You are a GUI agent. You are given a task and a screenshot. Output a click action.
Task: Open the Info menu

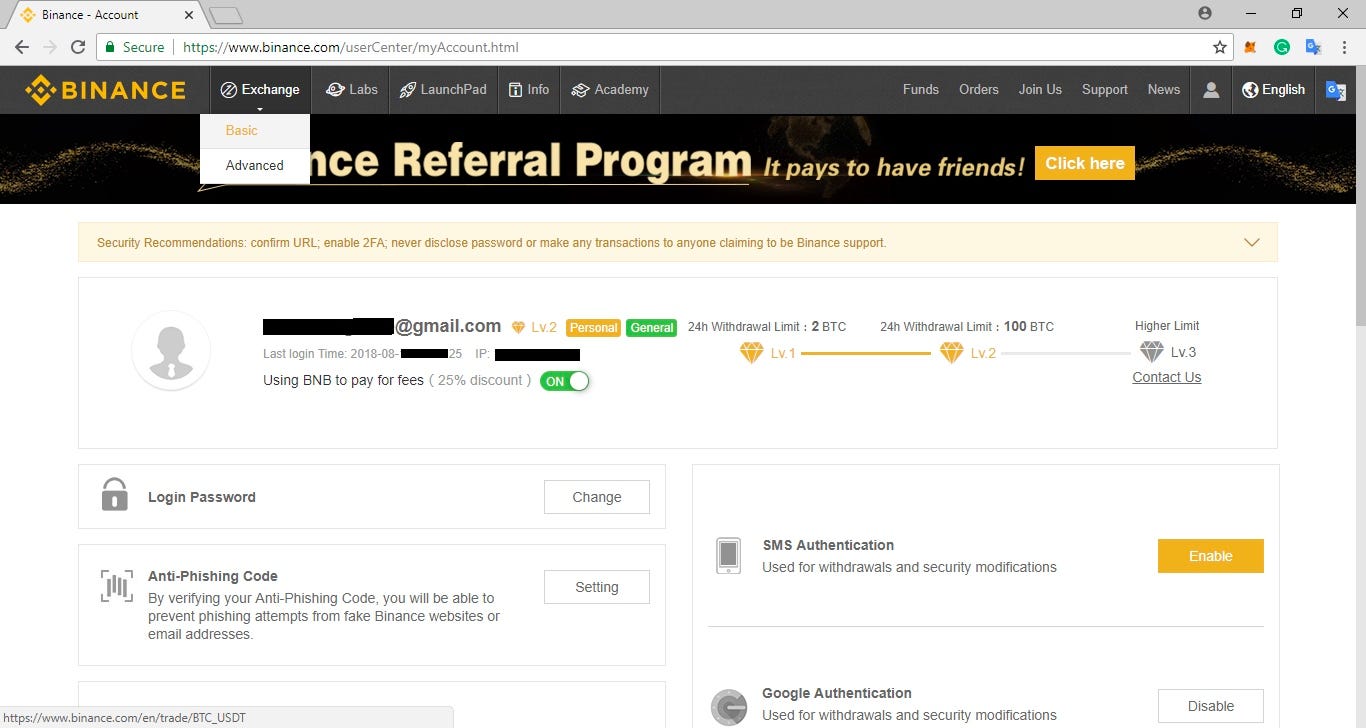pyautogui.click(x=529, y=90)
